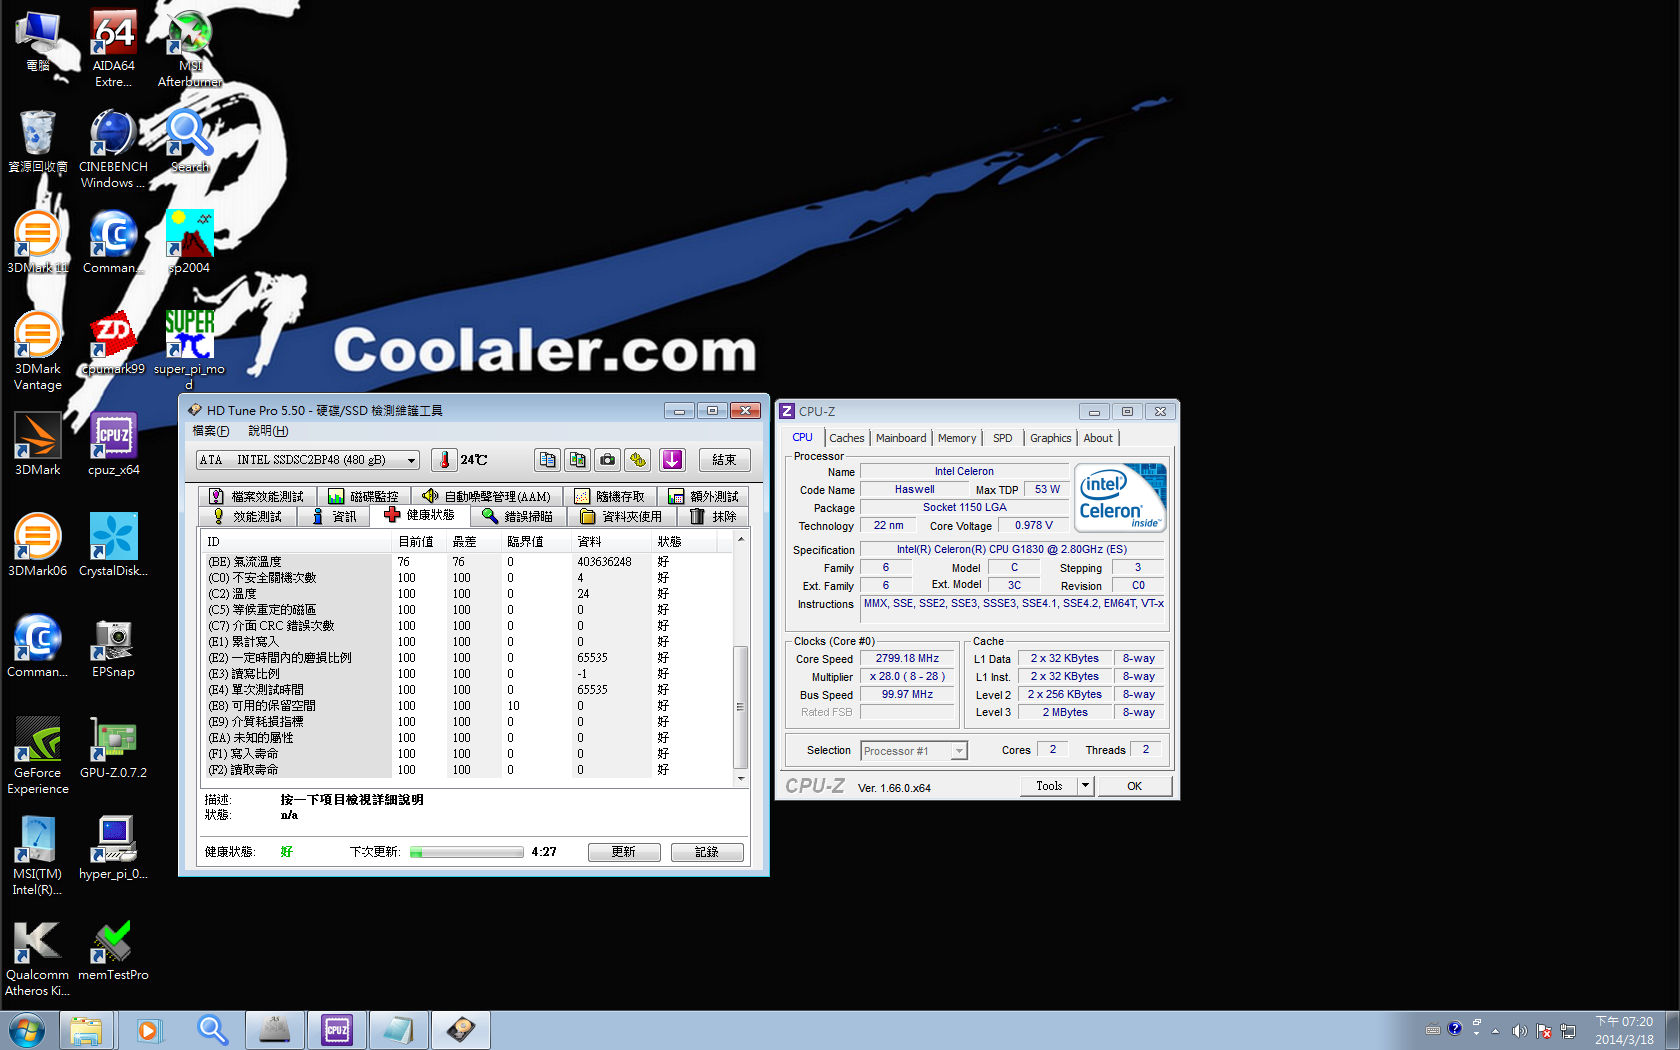The height and width of the screenshot is (1050, 1680).
Task: Open Memory tab in CPU-Z
Action: [x=957, y=438]
